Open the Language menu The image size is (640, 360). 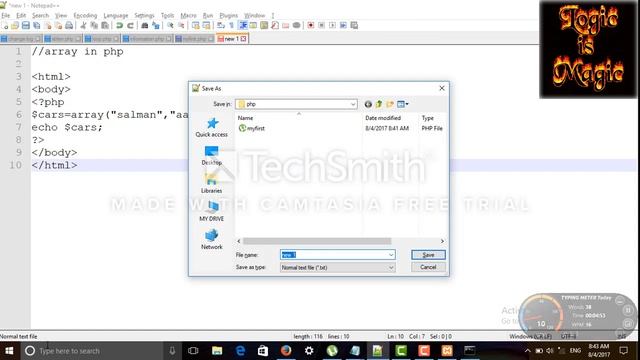116,15
